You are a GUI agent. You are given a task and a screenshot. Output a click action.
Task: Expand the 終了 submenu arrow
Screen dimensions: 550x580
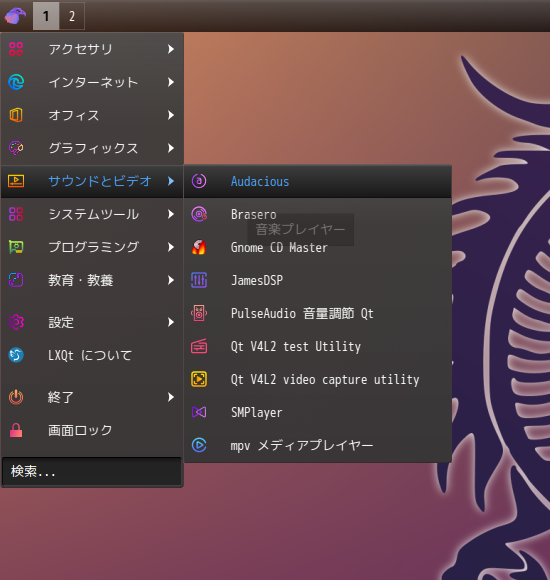point(171,397)
